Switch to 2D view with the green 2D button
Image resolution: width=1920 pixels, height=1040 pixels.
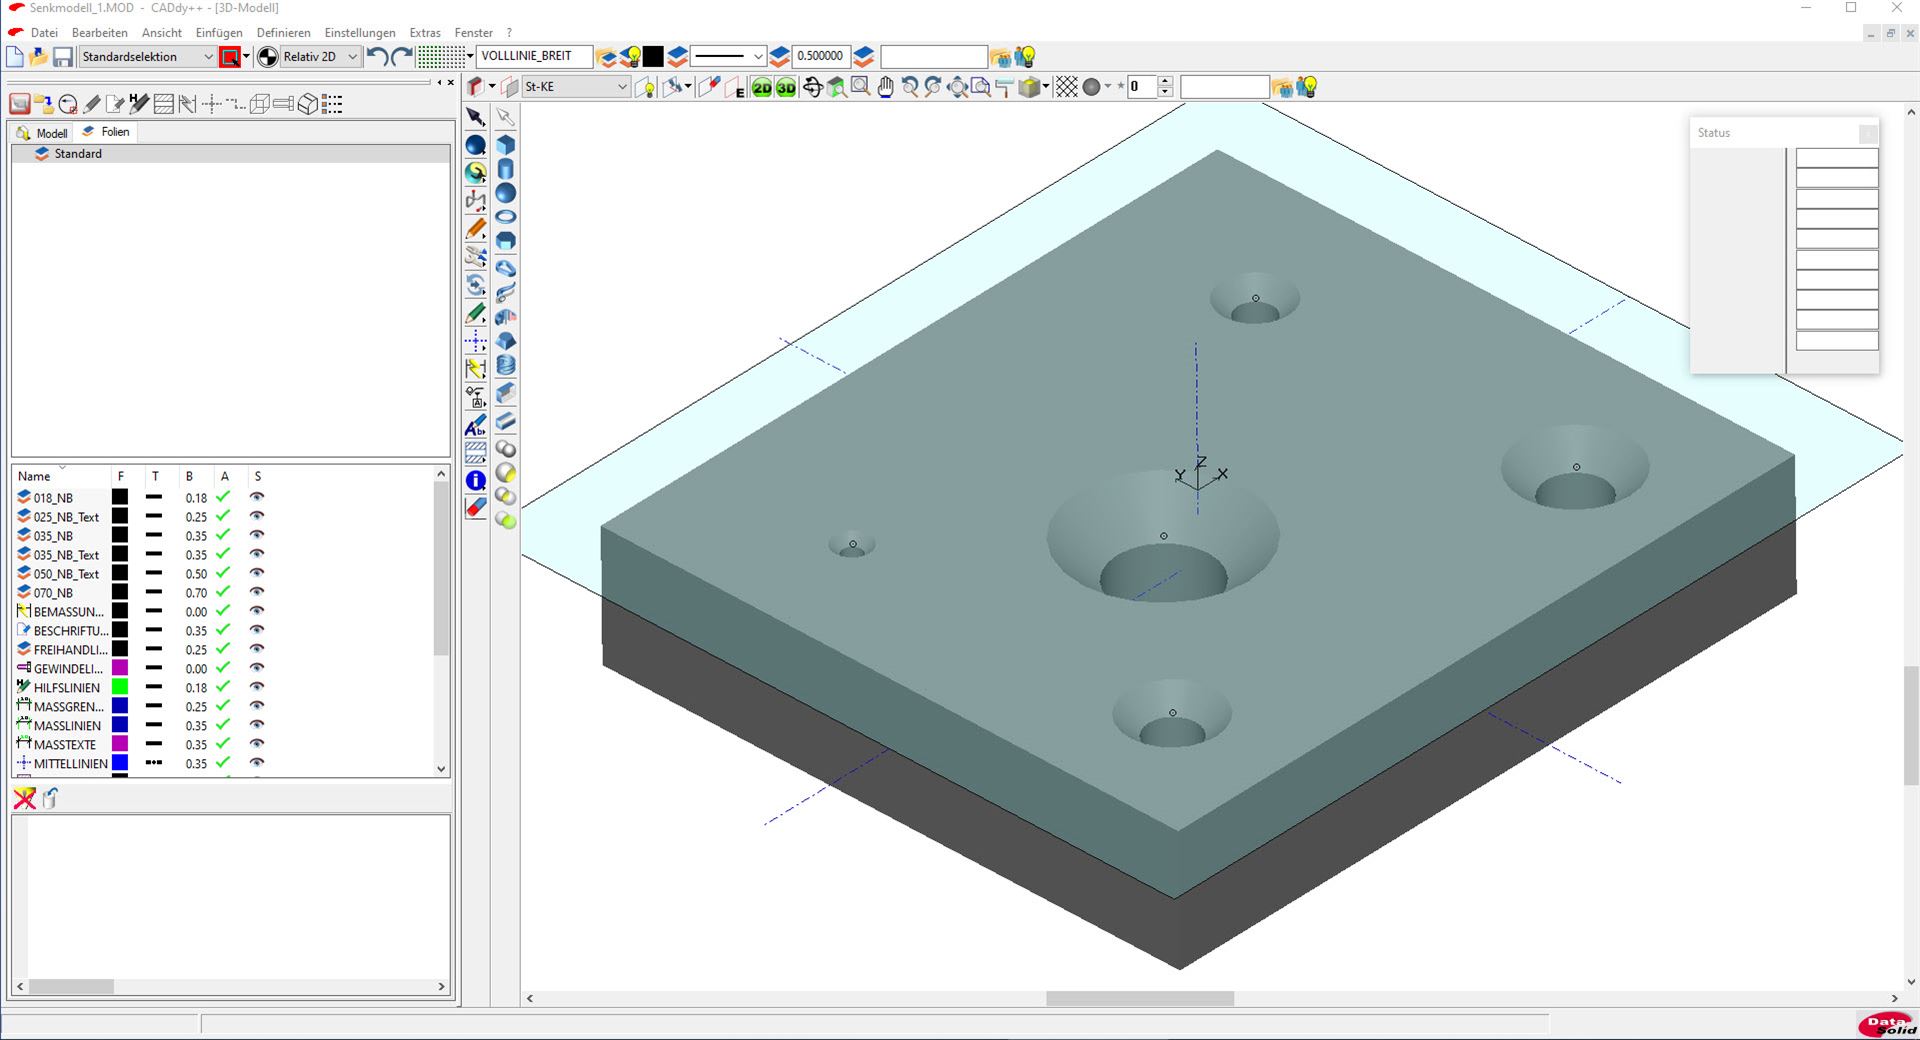pos(762,88)
